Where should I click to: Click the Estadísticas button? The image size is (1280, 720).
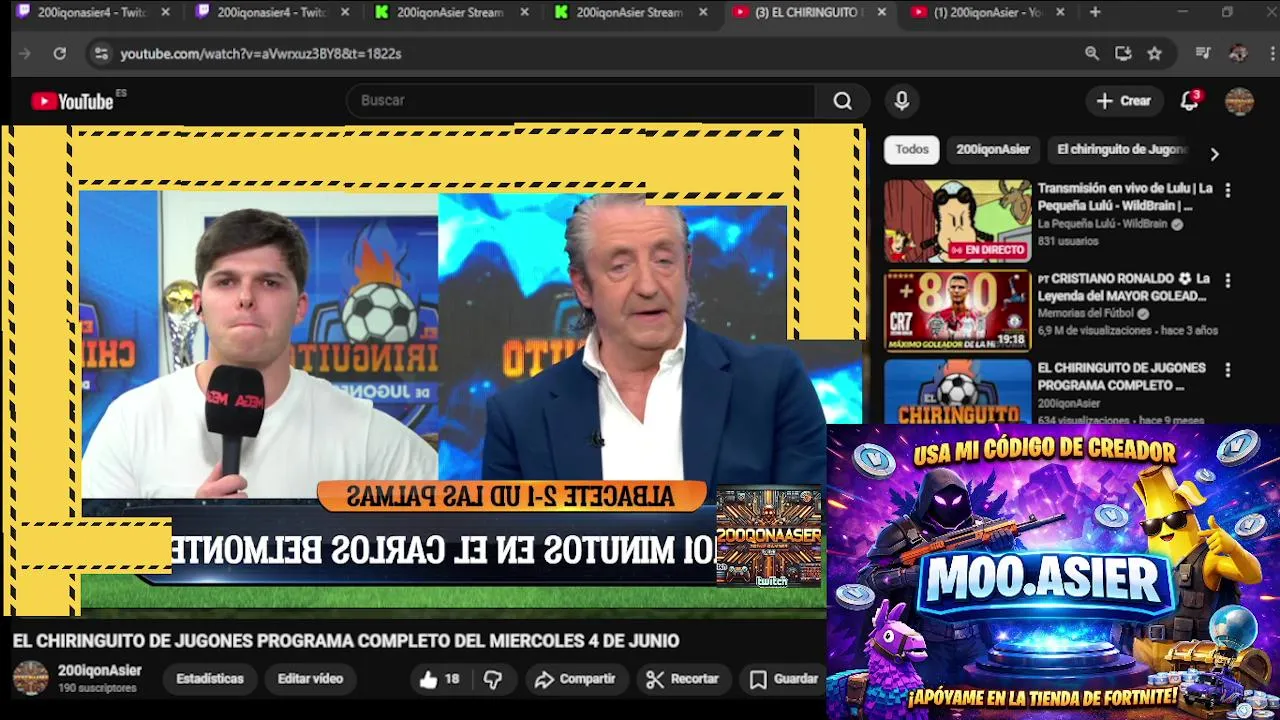[210, 679]
